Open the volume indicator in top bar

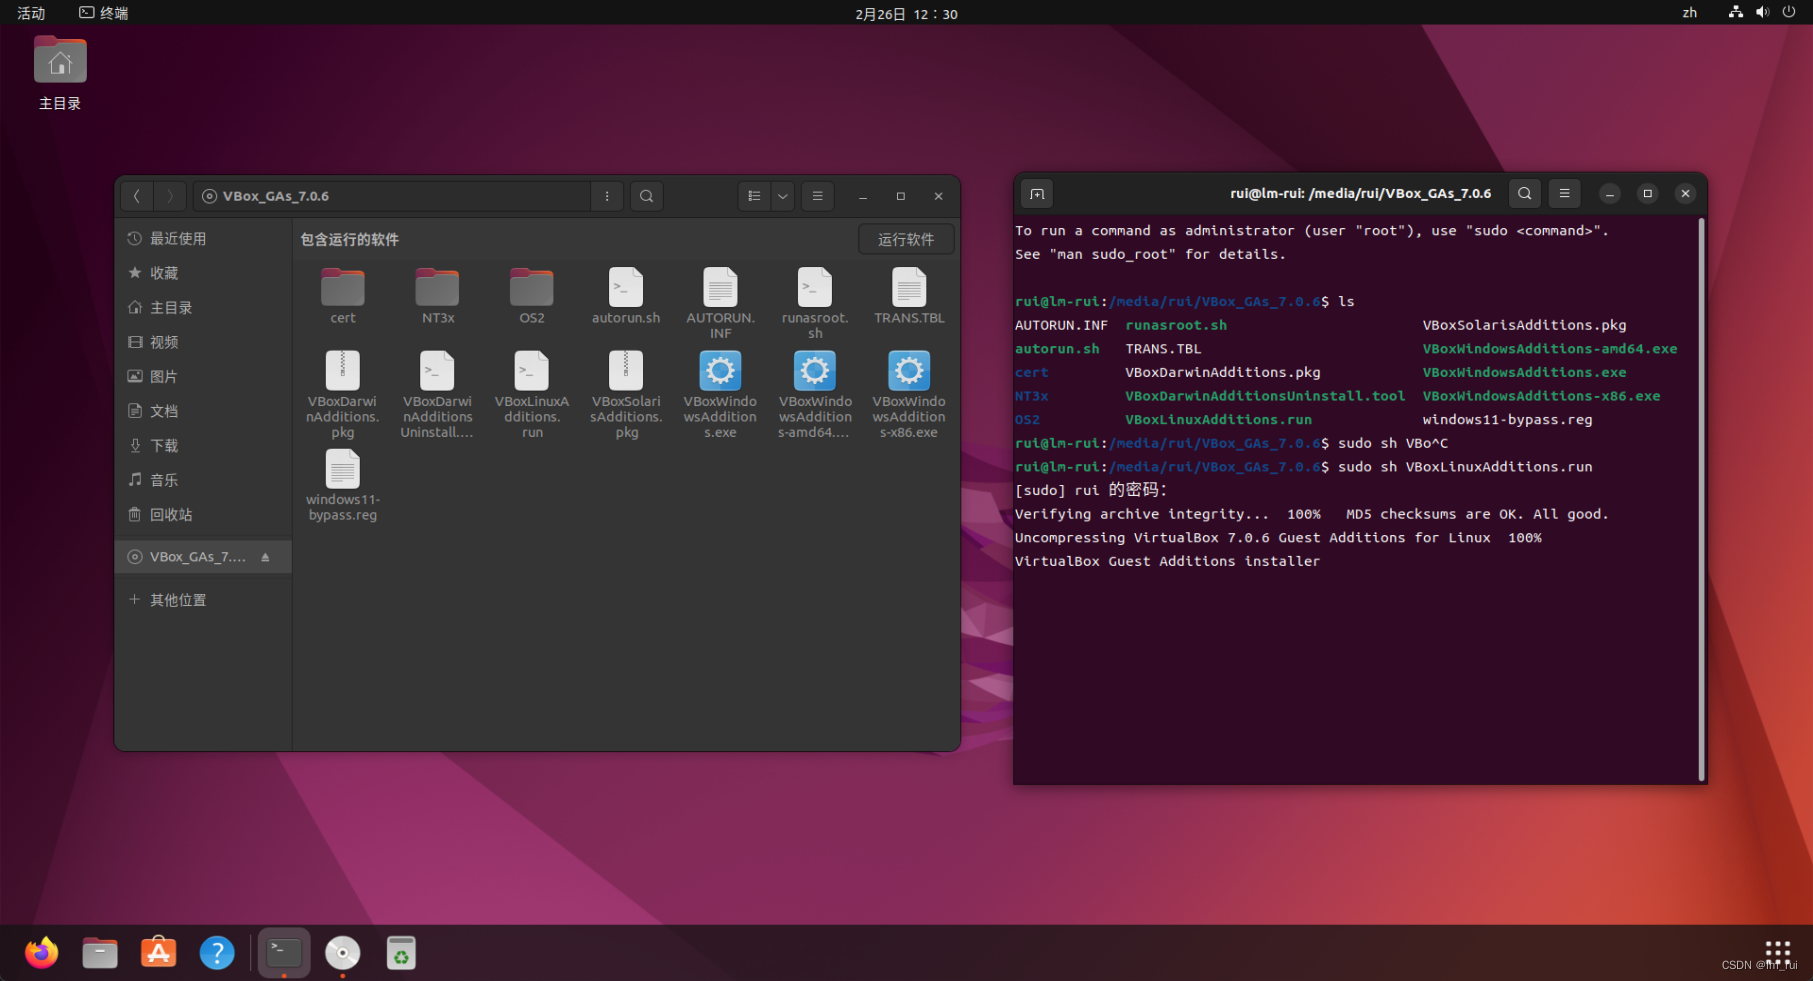point(1762,13)
